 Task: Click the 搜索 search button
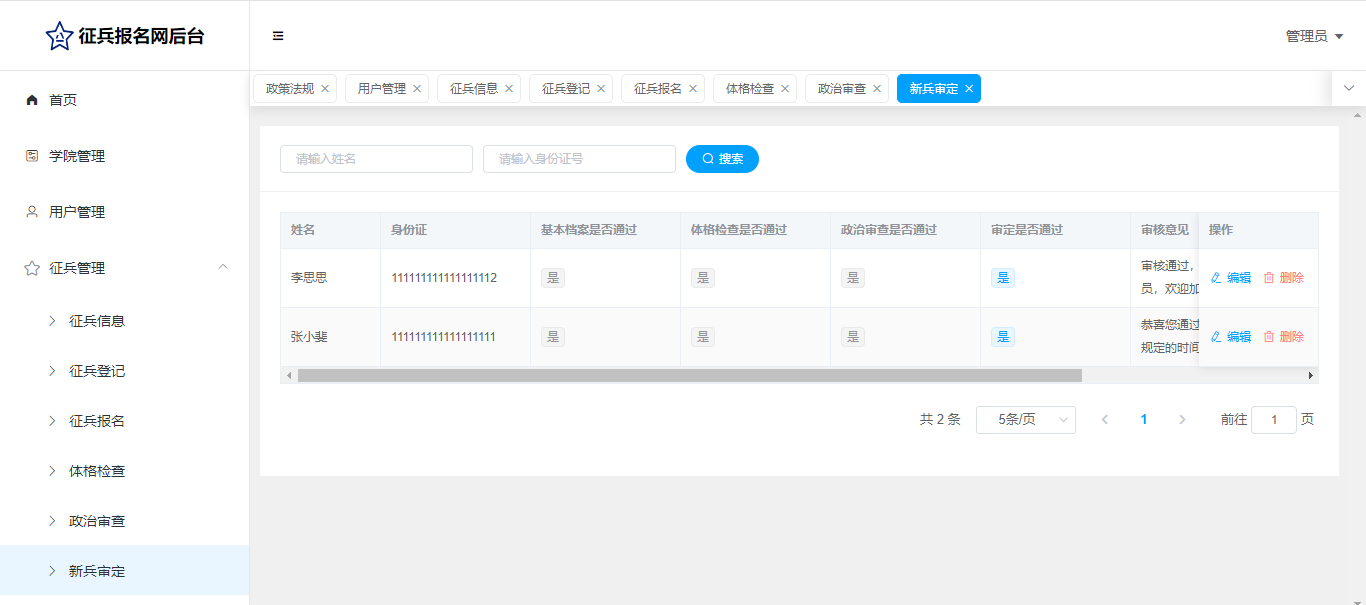[x=722, y=159]
